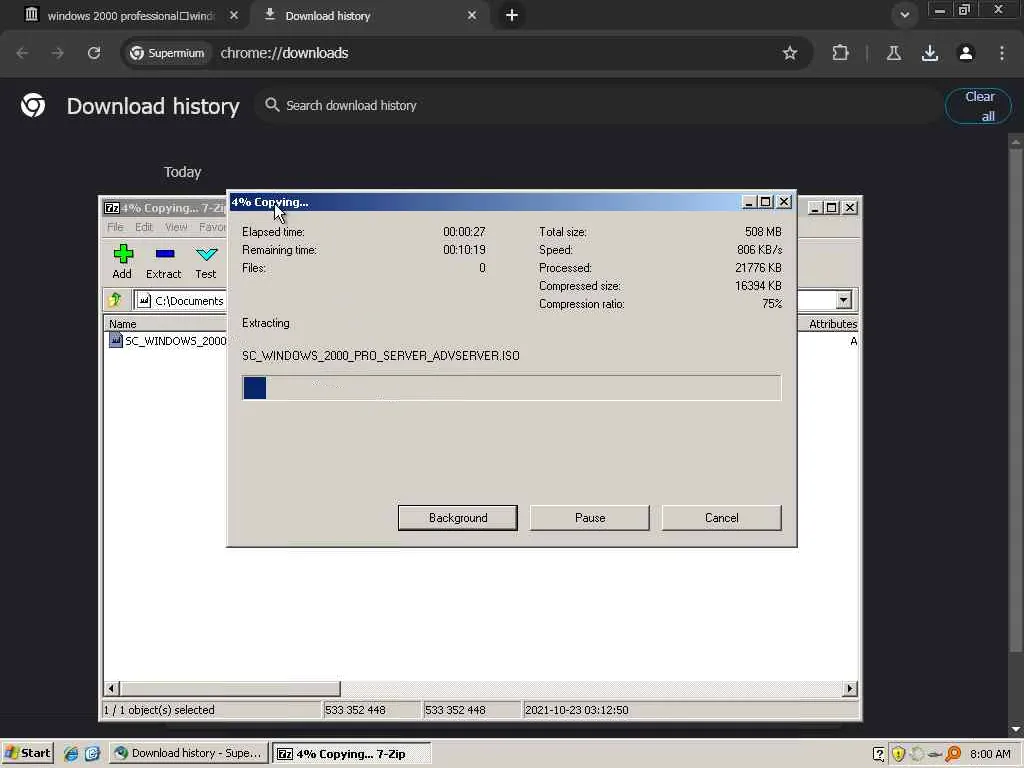Switch to 4% Copying 7-Zip taskbar button

[351, 754]
